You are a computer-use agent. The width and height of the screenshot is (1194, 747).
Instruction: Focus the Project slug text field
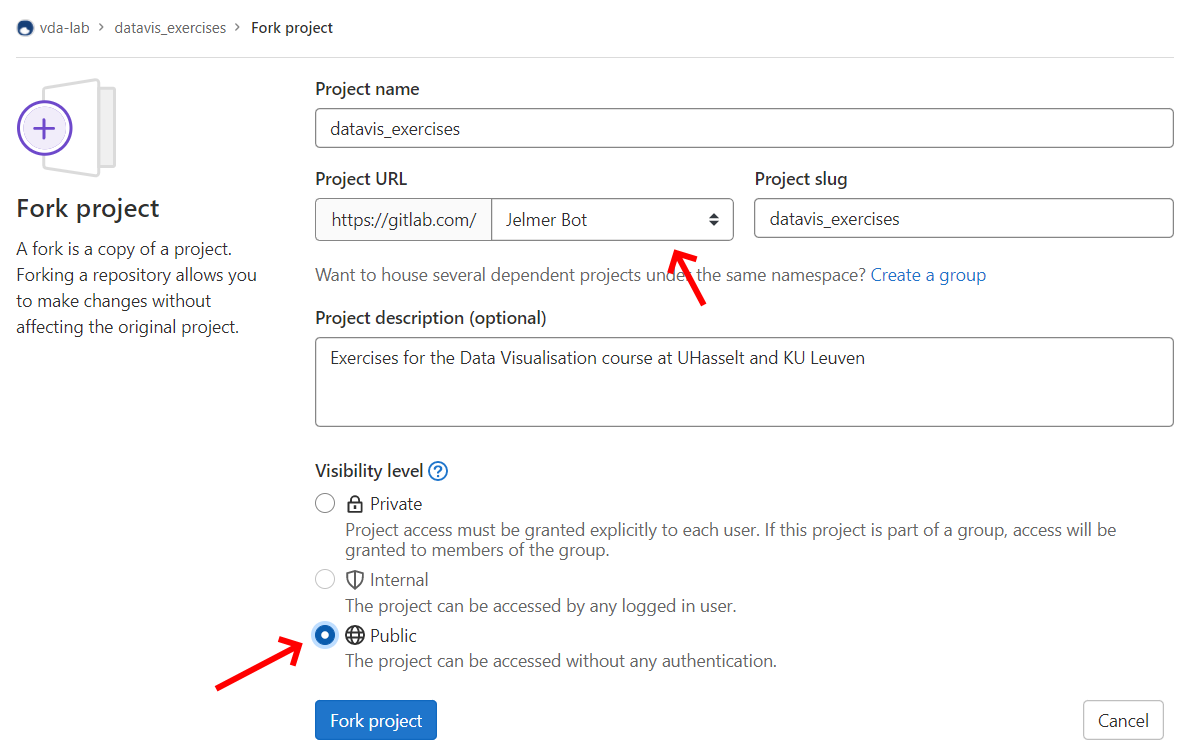[x=963, y=219]
